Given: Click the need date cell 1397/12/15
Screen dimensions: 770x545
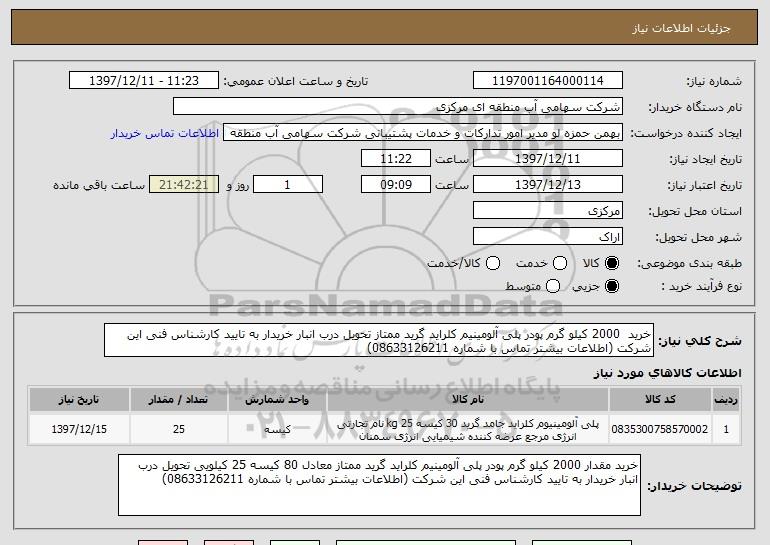Looking at the screenshot, I should click(79, 429).
